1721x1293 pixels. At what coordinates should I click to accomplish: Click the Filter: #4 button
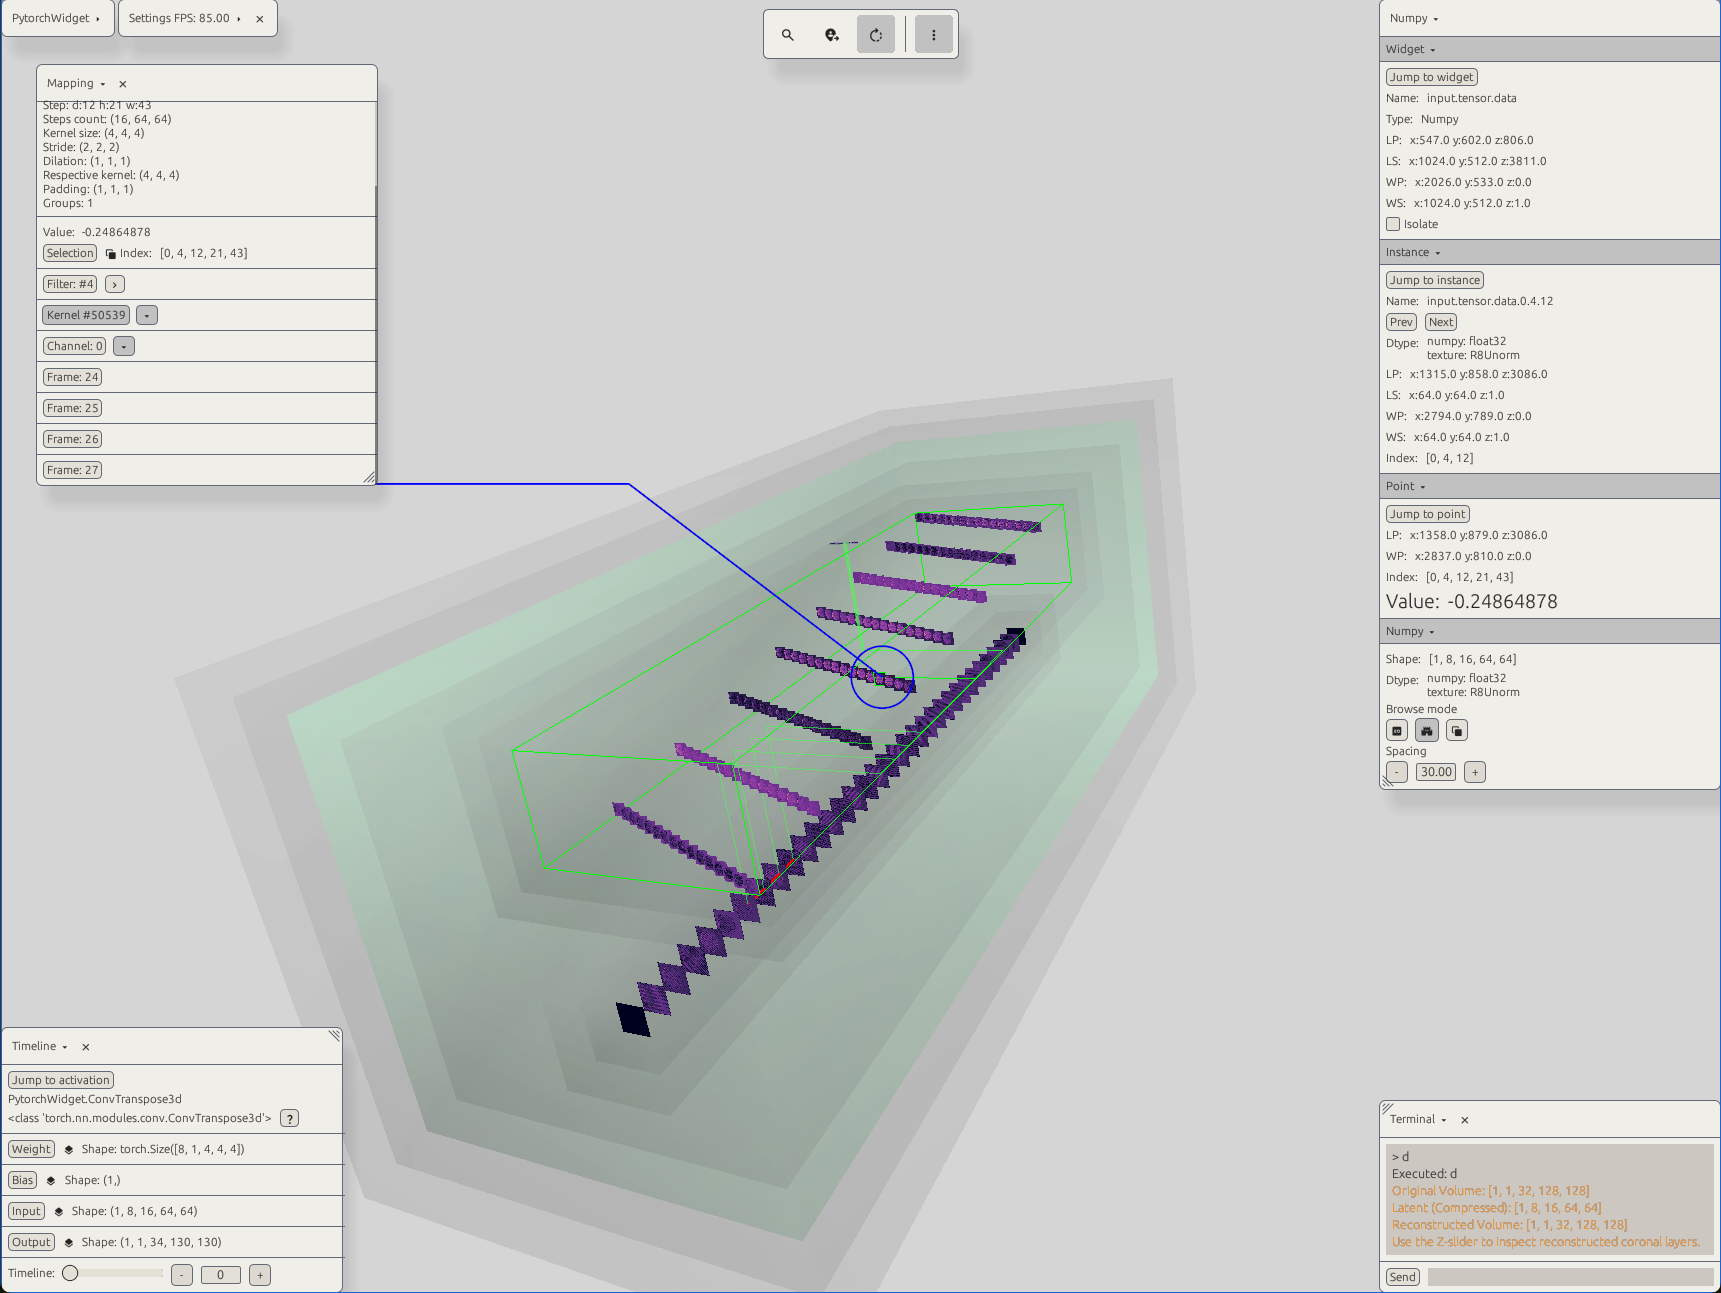pos(70,285)
